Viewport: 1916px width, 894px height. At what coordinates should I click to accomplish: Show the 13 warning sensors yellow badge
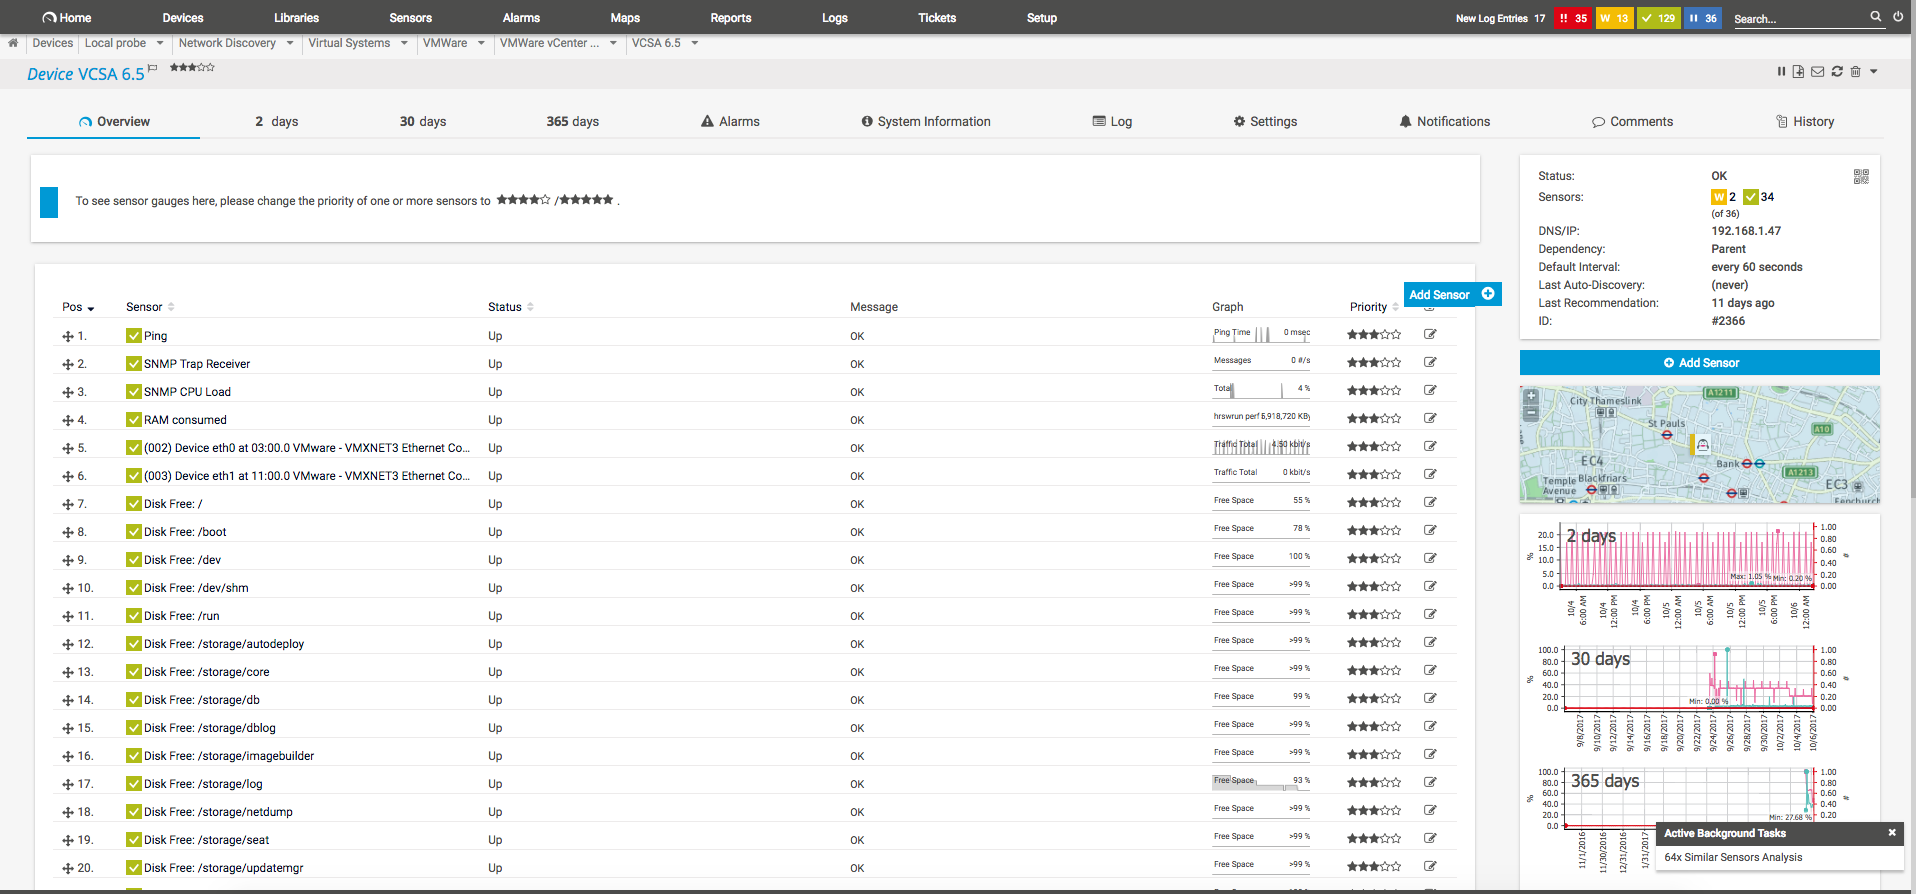(x=1614, y=18)
